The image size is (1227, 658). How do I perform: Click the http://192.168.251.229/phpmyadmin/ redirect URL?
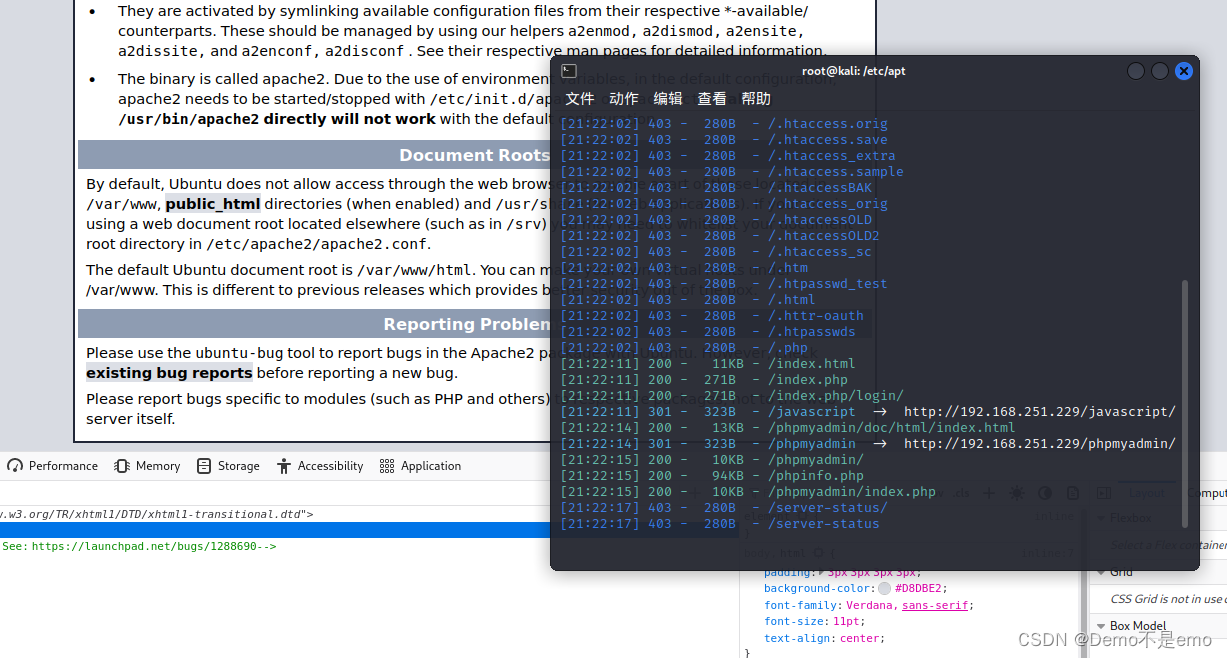coord(1040,444)
